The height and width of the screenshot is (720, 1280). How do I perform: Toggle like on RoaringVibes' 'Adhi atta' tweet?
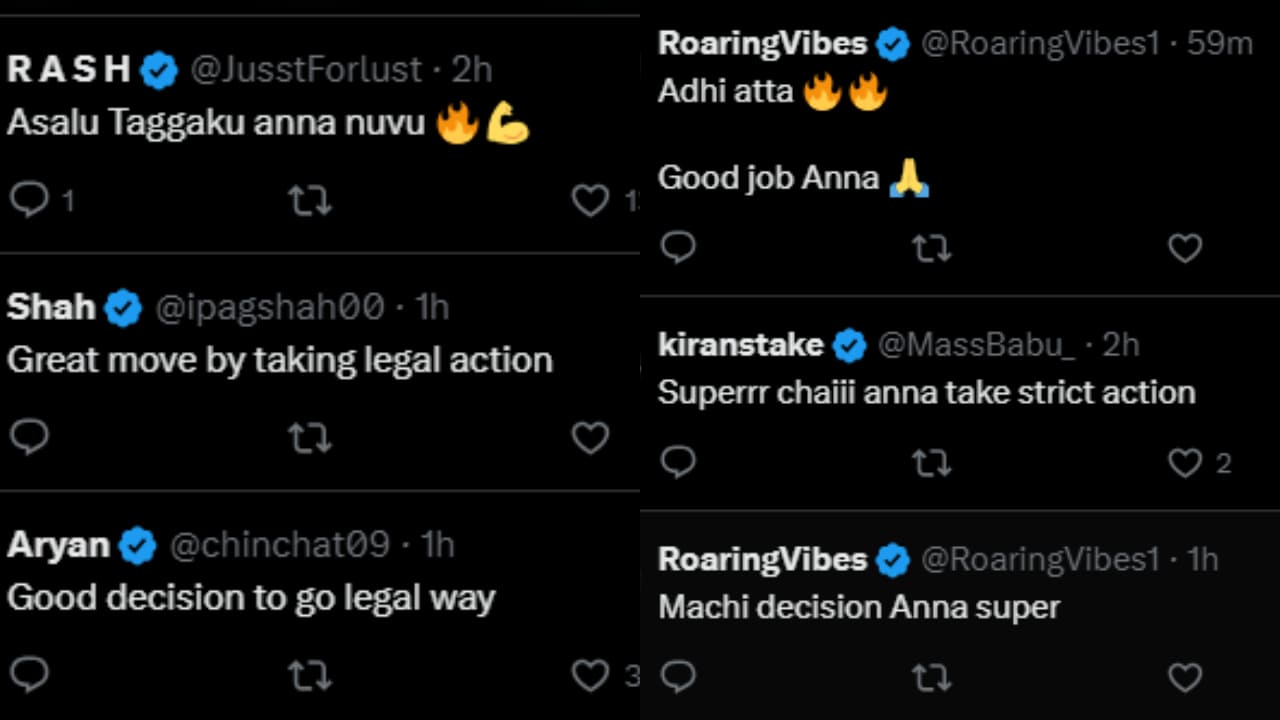[1184, 247]
